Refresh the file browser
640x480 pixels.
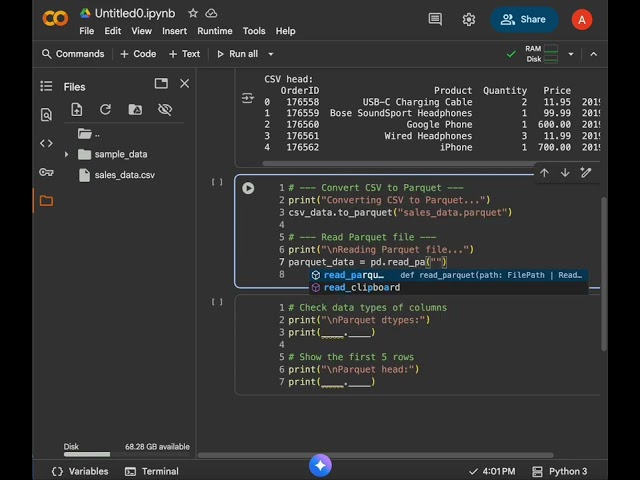click(x=105, y=109)
